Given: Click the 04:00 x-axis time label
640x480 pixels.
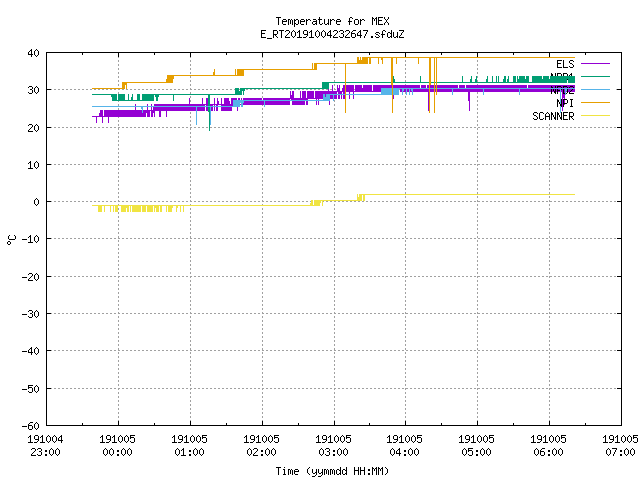Looking at the screenshot, I should point(404,452).
